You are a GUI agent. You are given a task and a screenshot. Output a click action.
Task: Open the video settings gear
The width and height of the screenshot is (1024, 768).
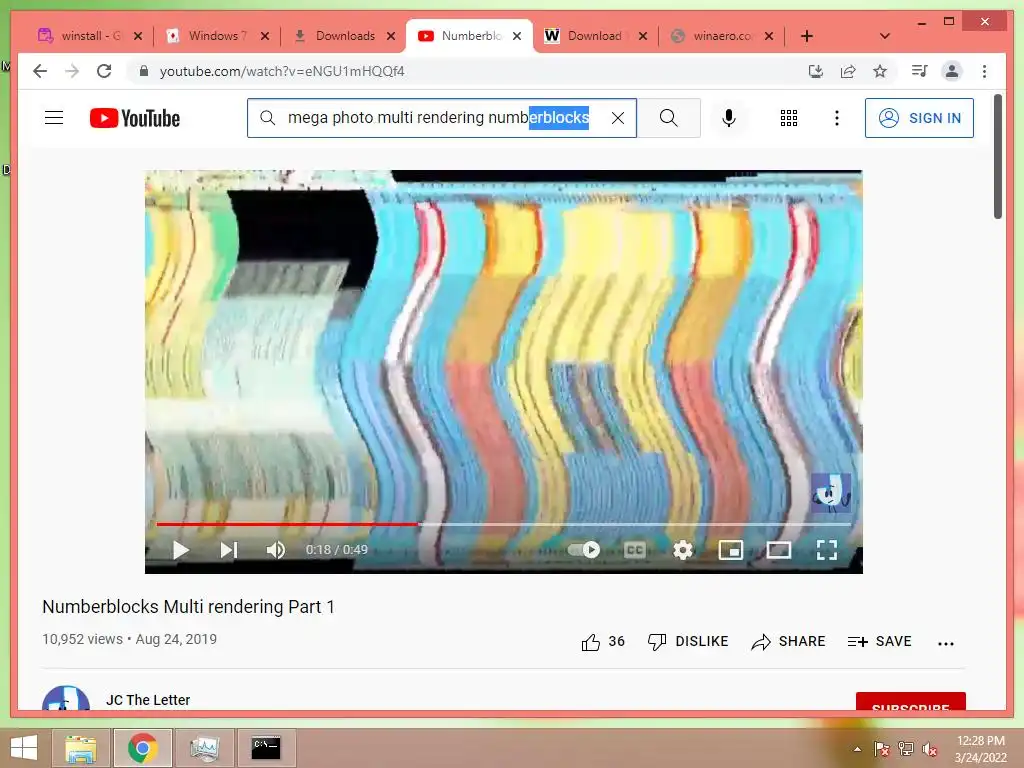pyautogui.click(x=683, y=550)
